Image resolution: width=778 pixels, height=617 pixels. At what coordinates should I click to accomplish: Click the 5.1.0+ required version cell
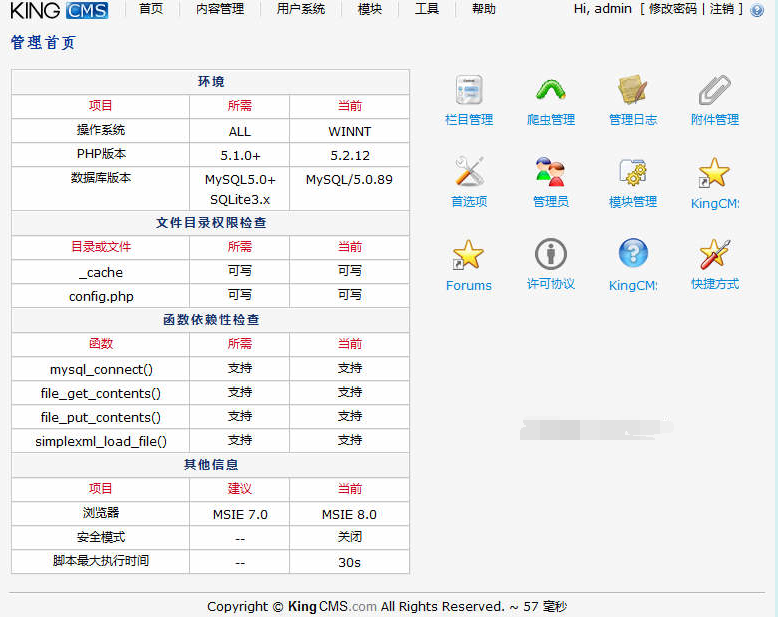coord(240,156)
